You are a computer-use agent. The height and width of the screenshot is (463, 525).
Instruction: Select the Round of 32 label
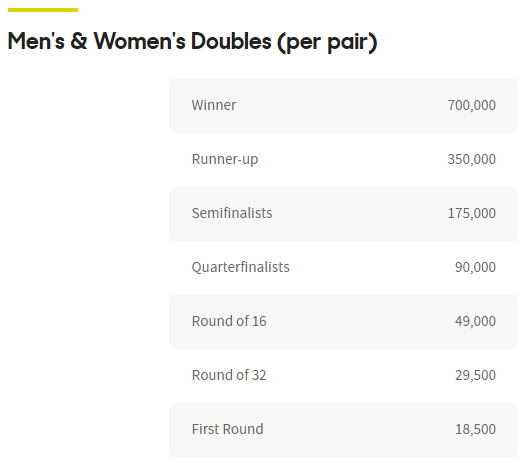tap(229, 375)
